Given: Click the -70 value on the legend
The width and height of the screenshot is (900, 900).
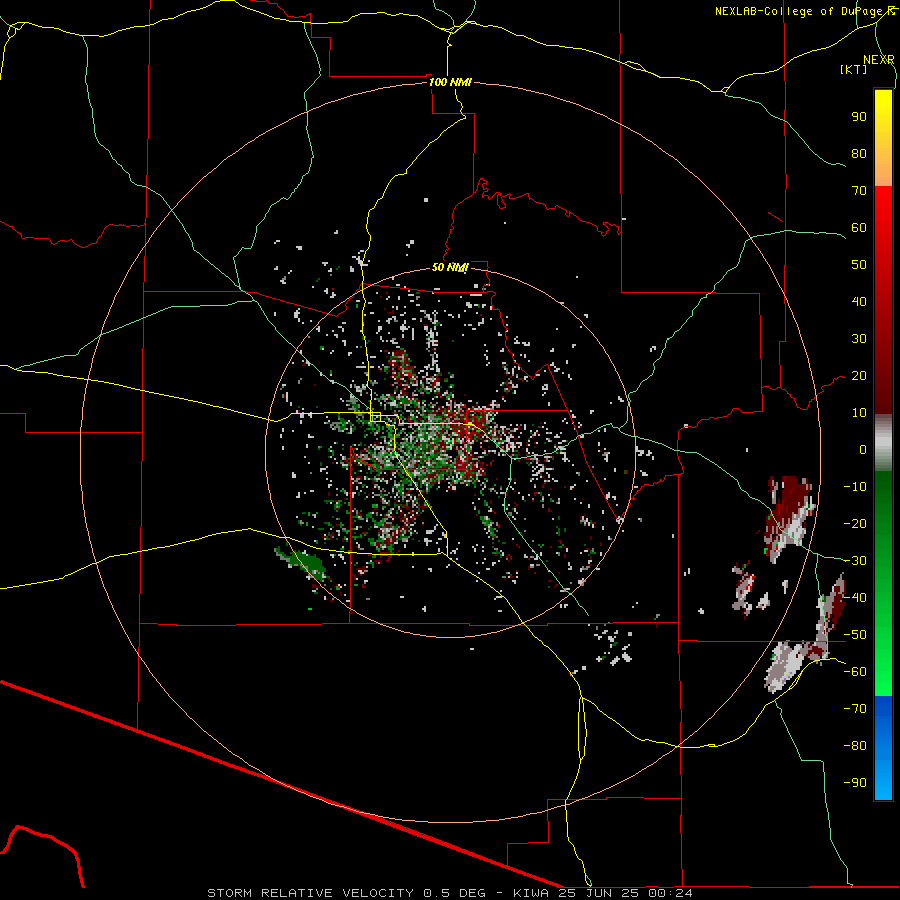Looking at the screenshot, I should [855, 709].
